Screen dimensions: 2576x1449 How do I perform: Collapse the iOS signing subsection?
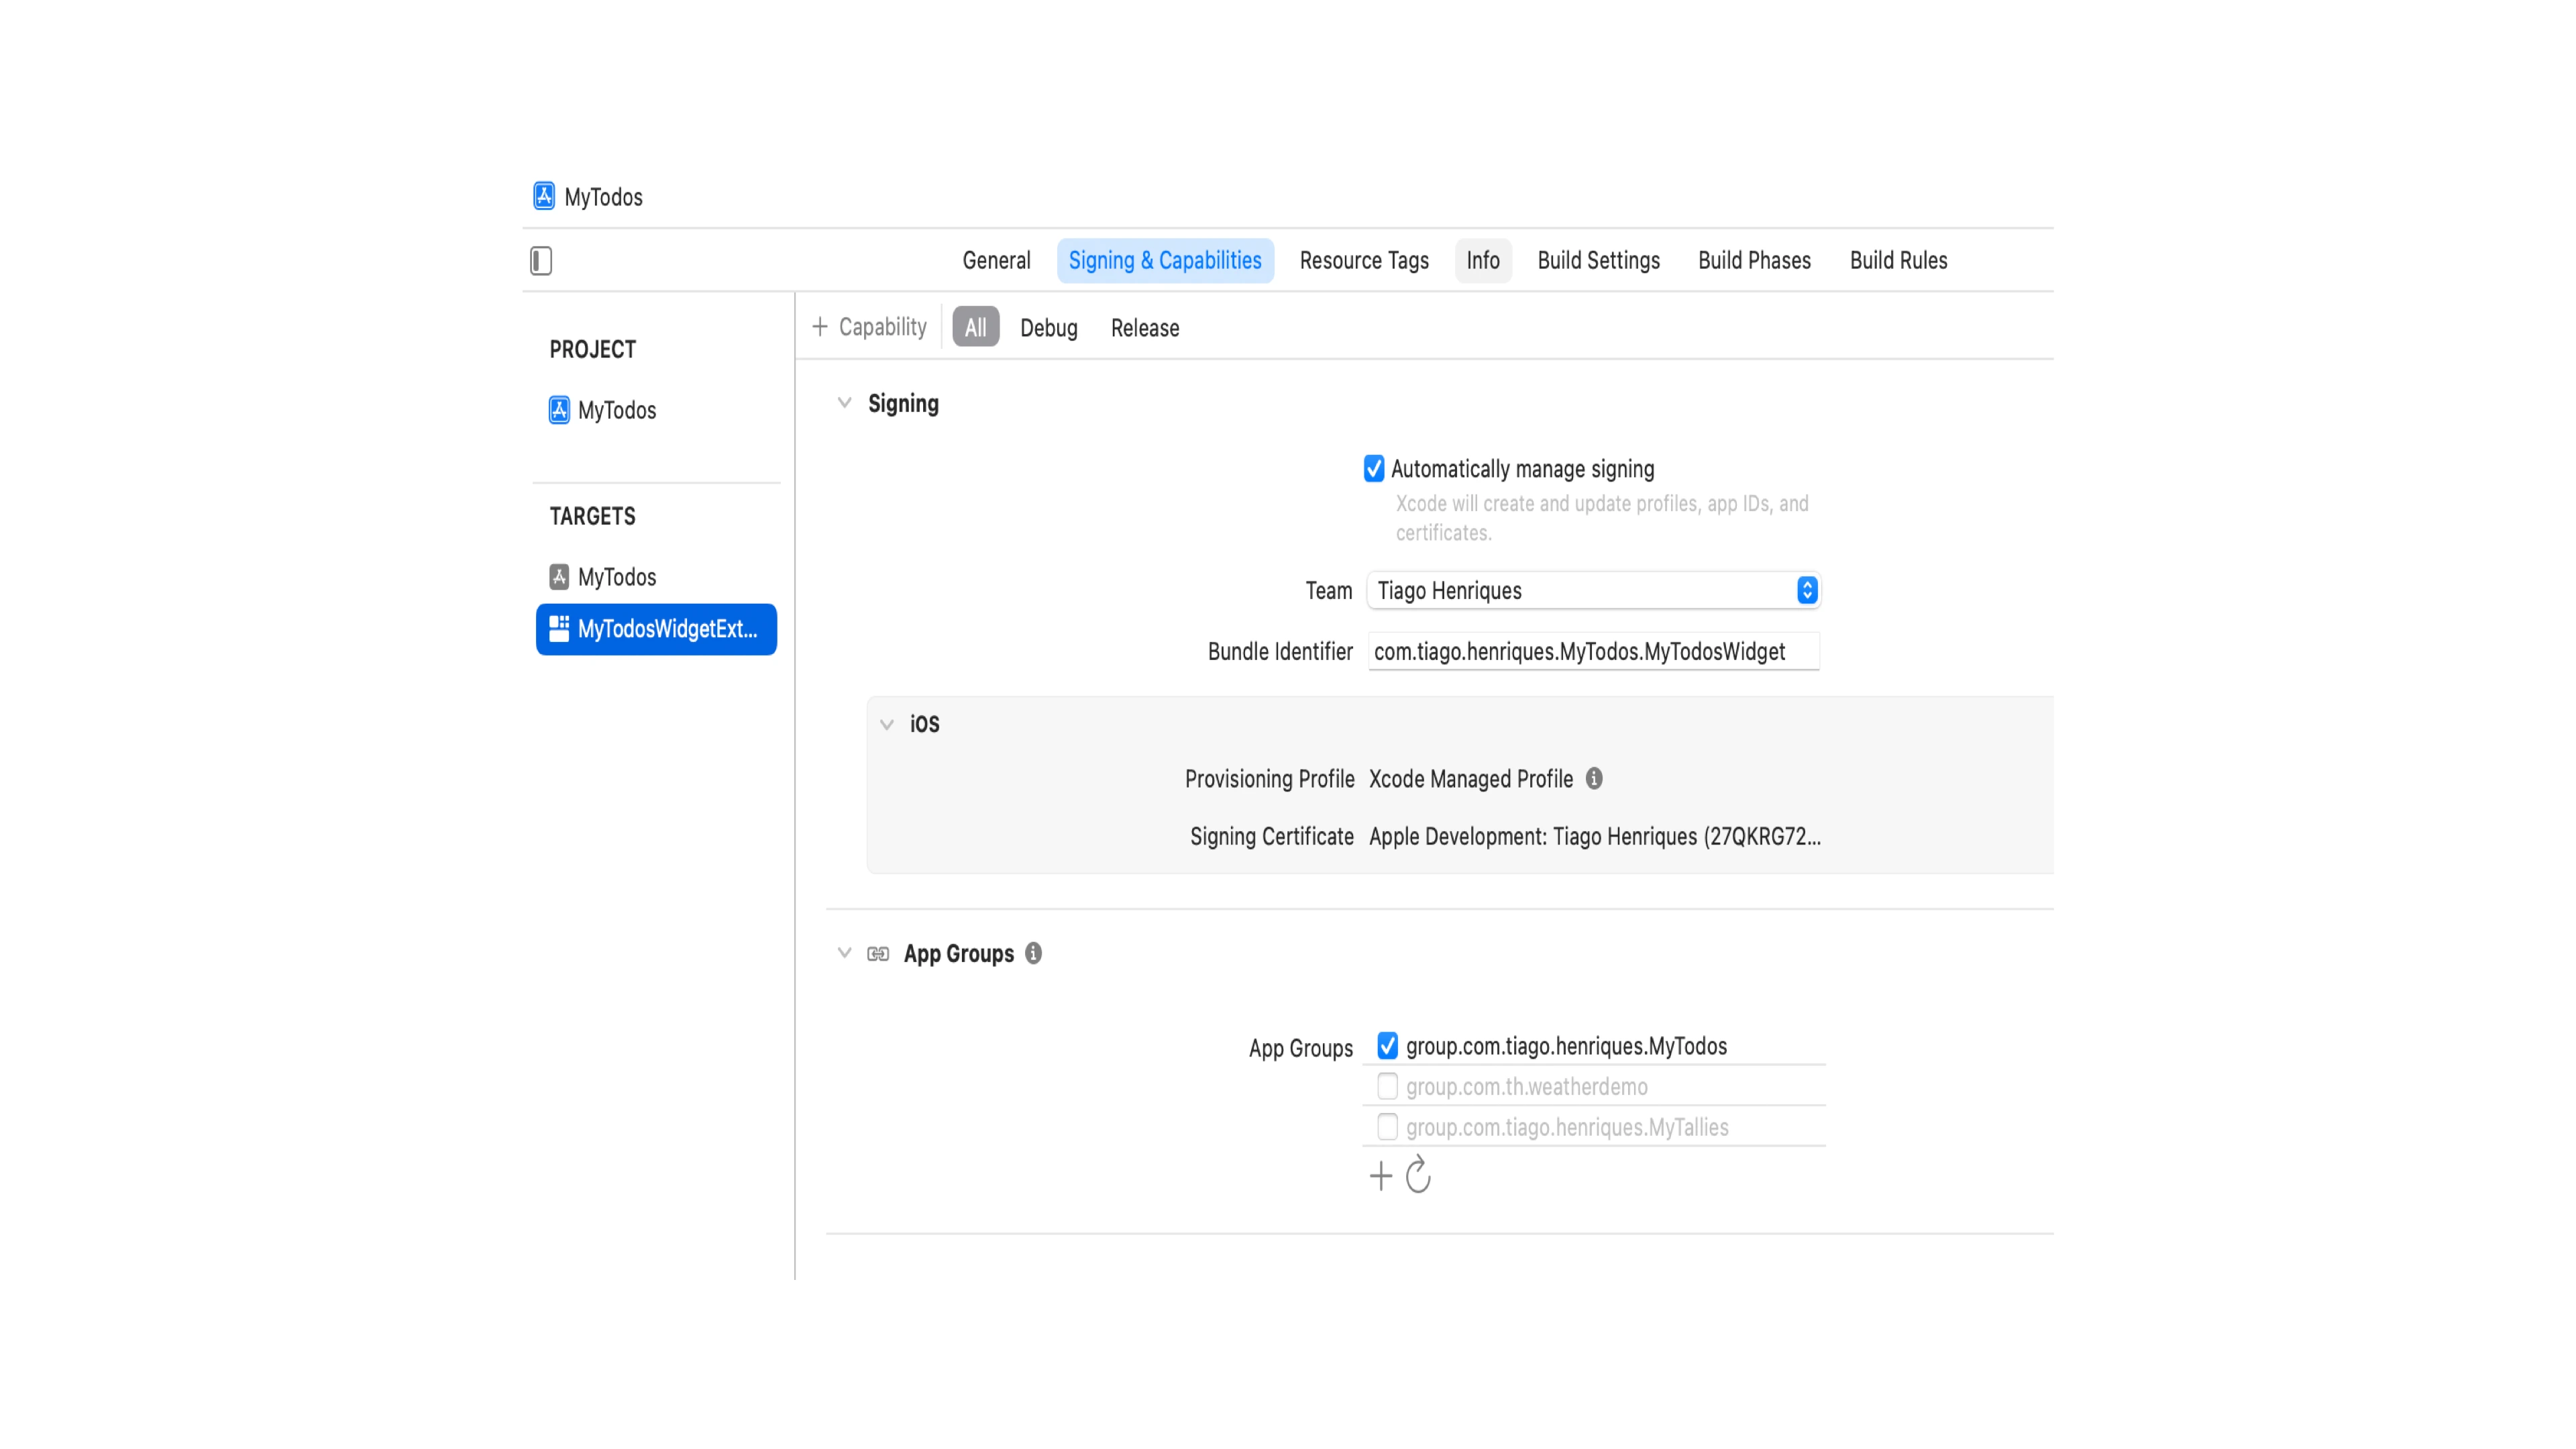(887, 725)
